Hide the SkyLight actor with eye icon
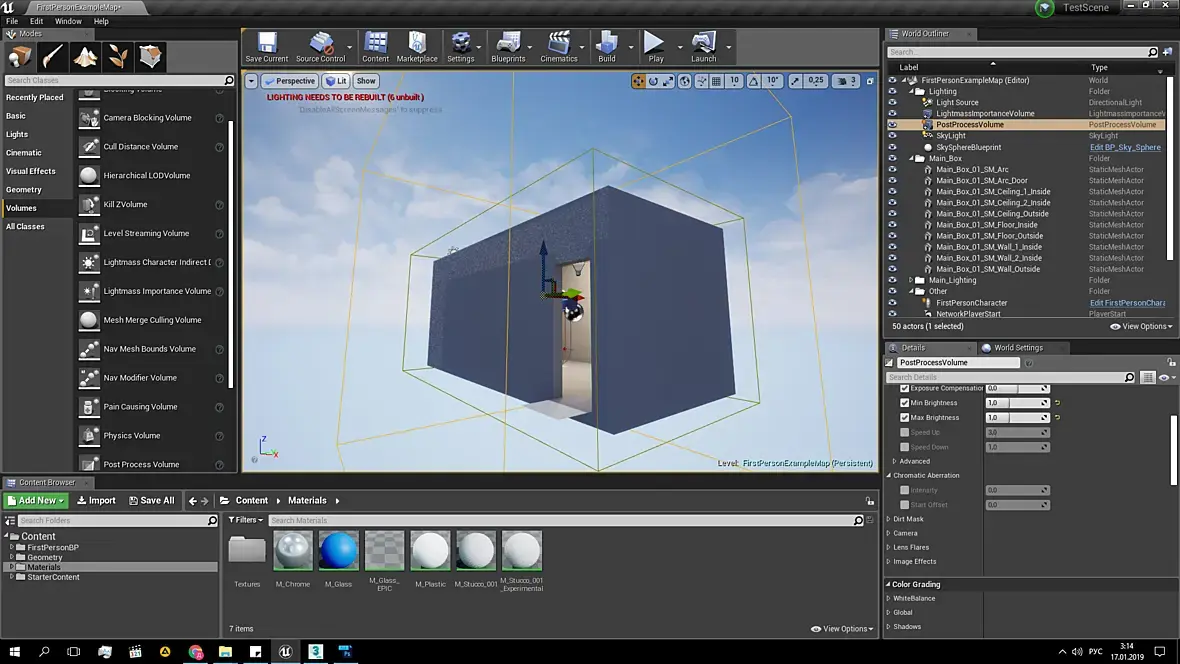 [892, 136]
